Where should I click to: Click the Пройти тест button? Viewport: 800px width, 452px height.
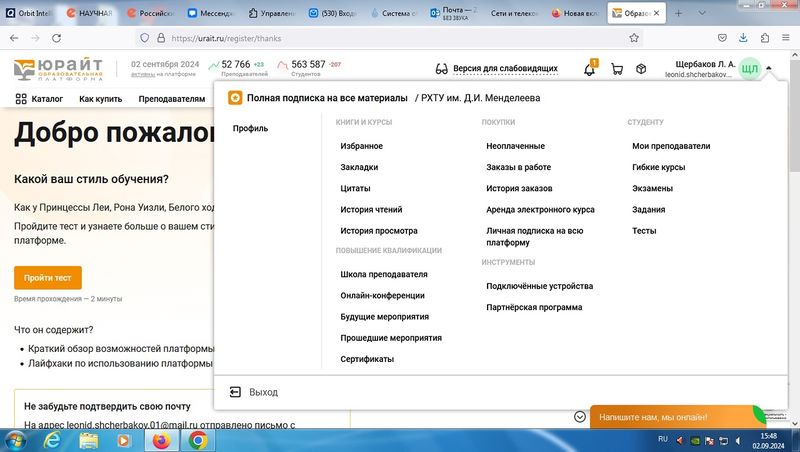coord(47,278)
